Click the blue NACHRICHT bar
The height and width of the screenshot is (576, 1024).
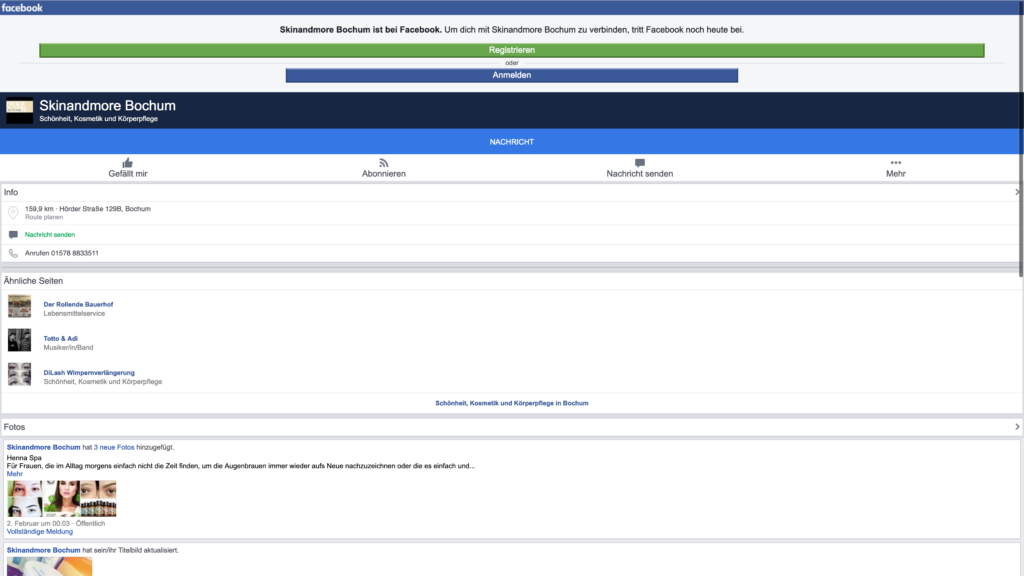tap(511, 142)
